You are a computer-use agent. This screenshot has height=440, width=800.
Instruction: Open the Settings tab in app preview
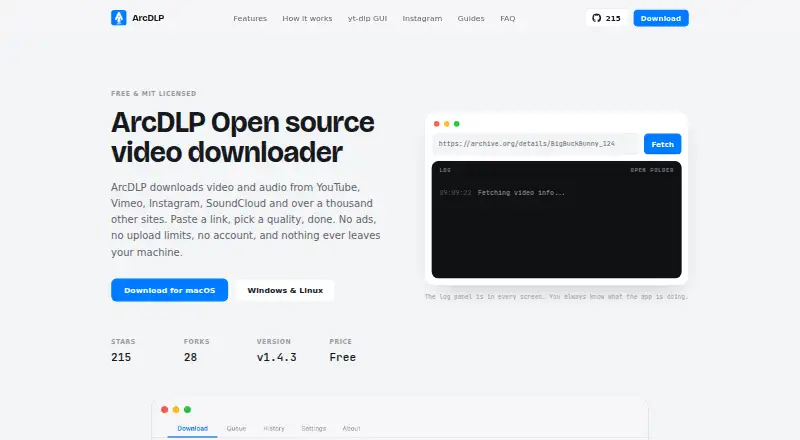(313, 429)
